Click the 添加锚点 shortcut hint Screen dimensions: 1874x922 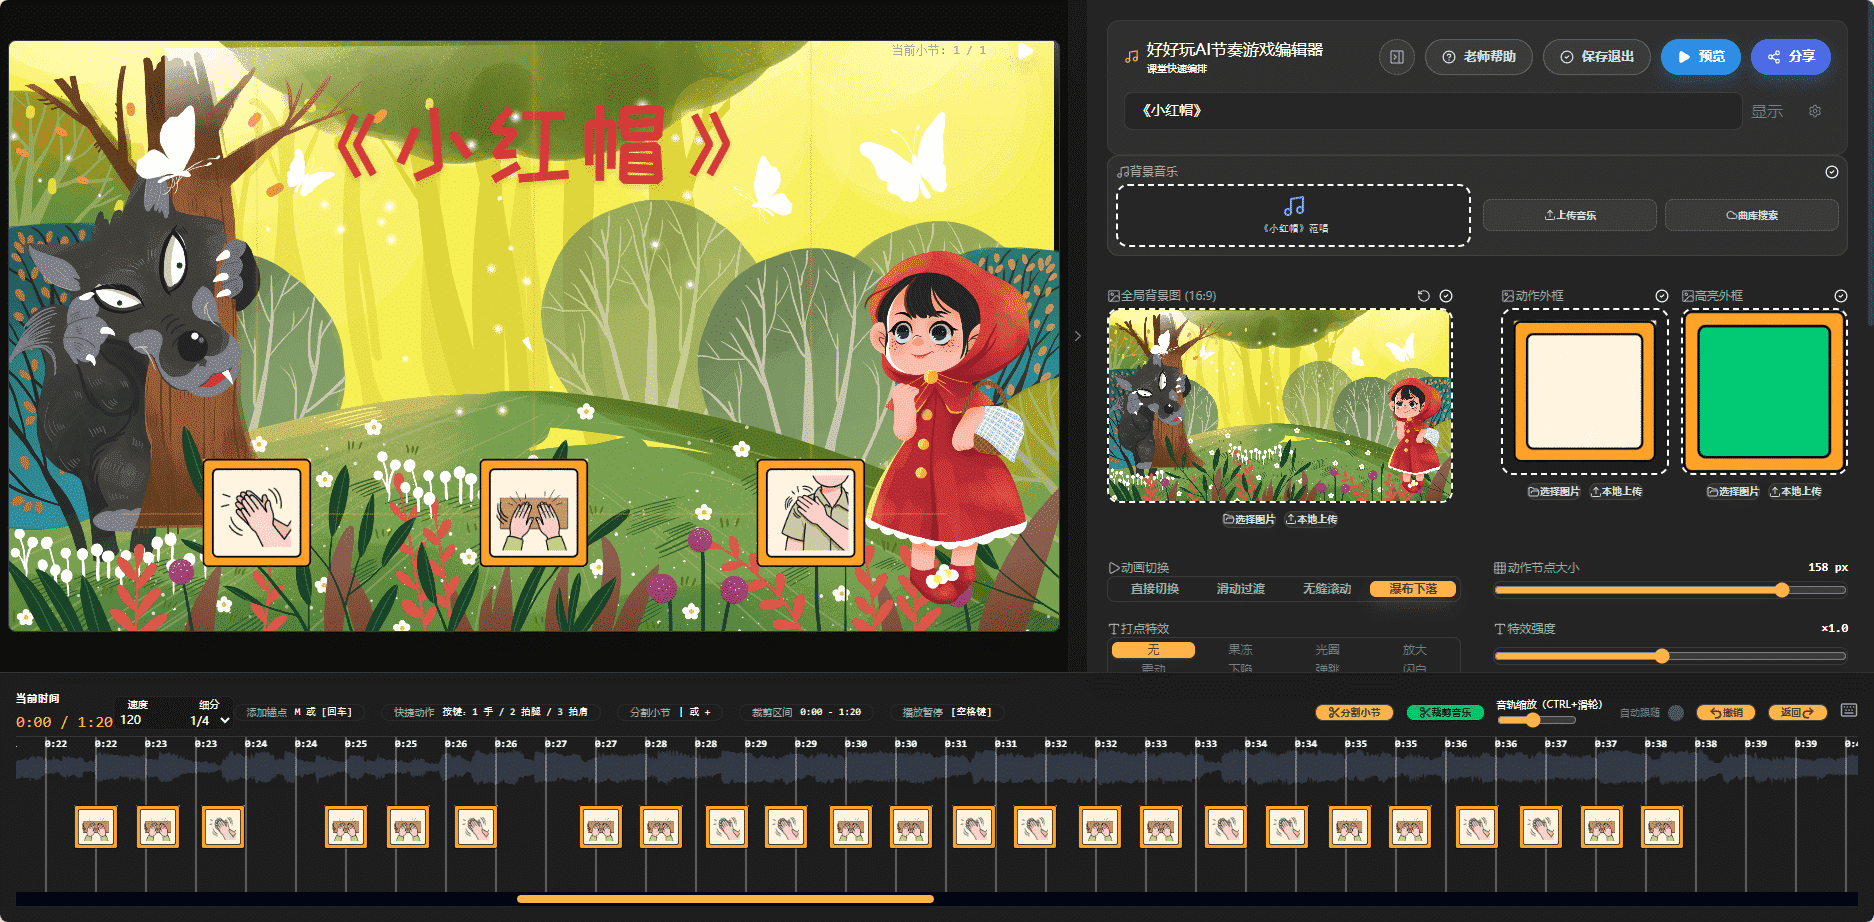click(299, 712)
